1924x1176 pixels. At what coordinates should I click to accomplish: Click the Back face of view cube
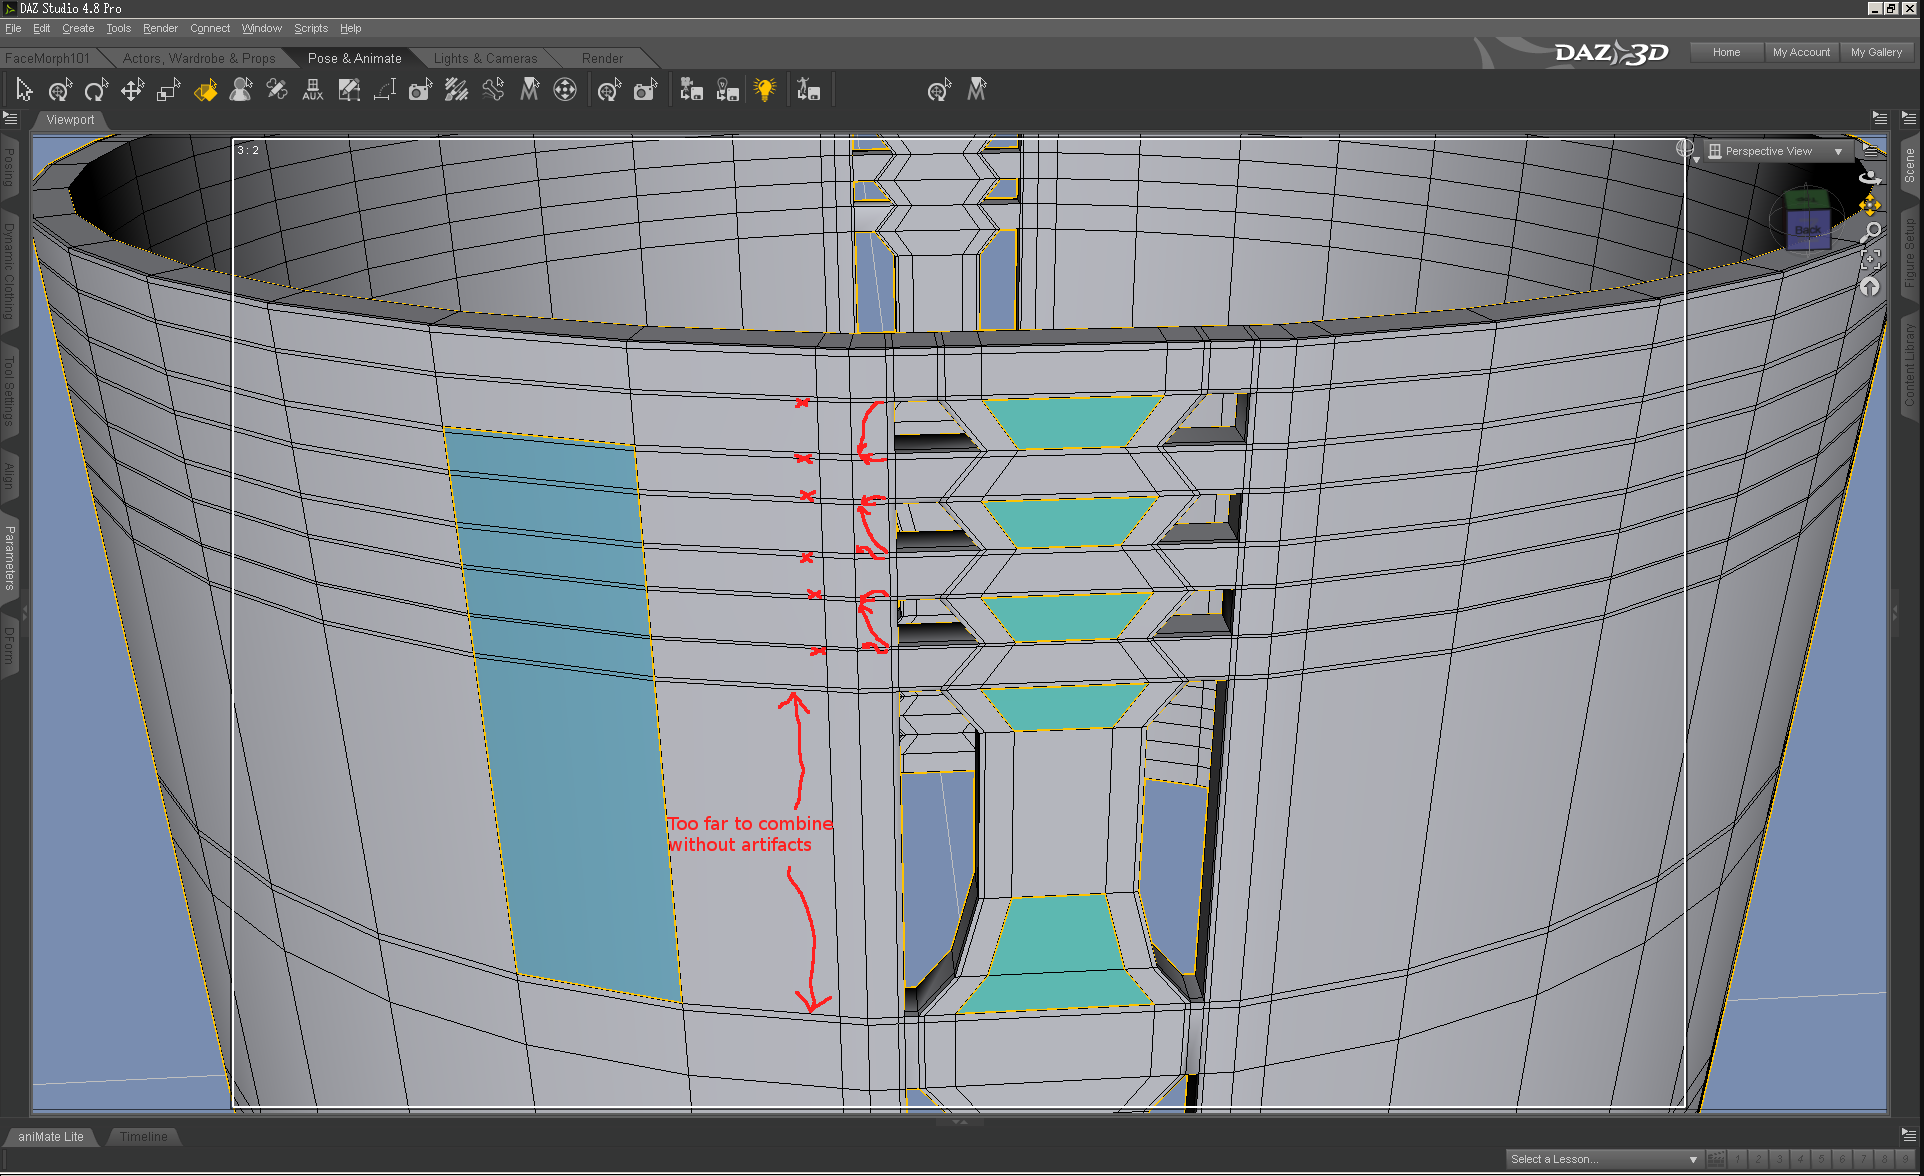coord(1807,230)
